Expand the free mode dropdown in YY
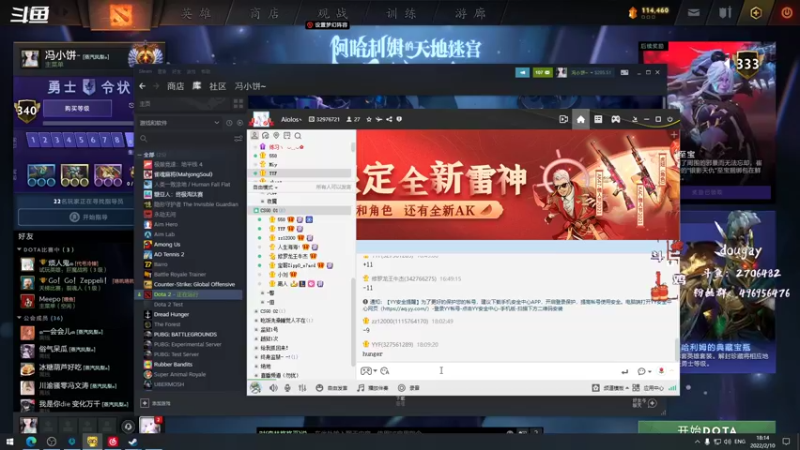800x450 pixels. tap(265, 187)
